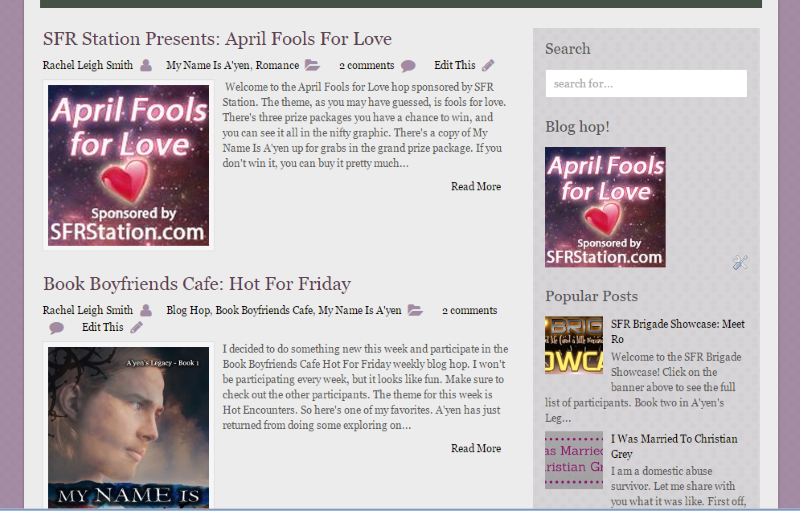Open the 'SFR Station Presents: April Fools For Love' post title
Viewport: 800px width, 511px height.
pyautogui.click(x=217, y=39)
